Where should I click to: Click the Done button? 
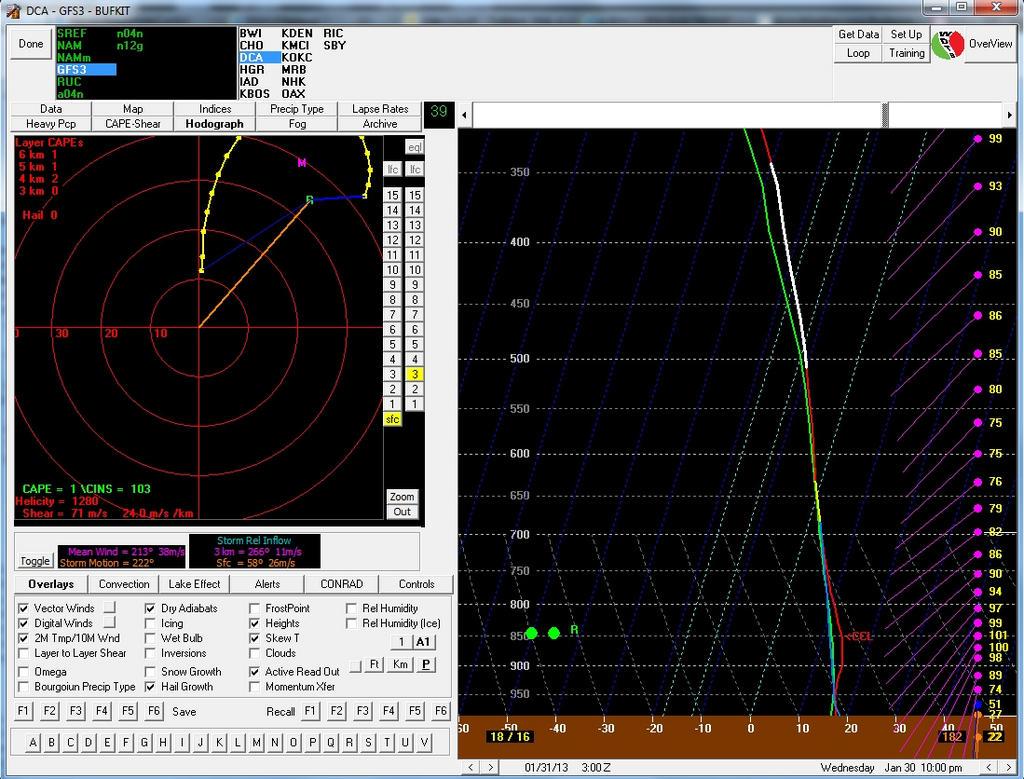(31, 44)
